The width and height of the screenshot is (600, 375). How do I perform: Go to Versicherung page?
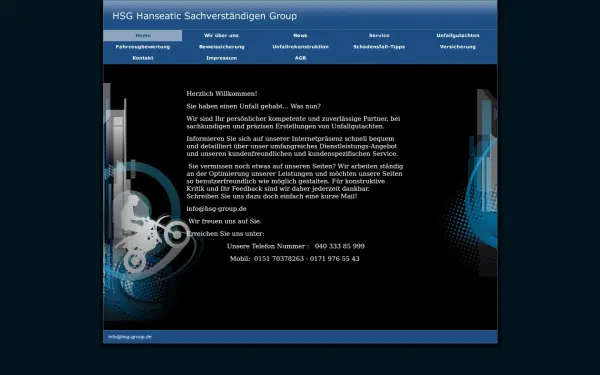[458, 47]
